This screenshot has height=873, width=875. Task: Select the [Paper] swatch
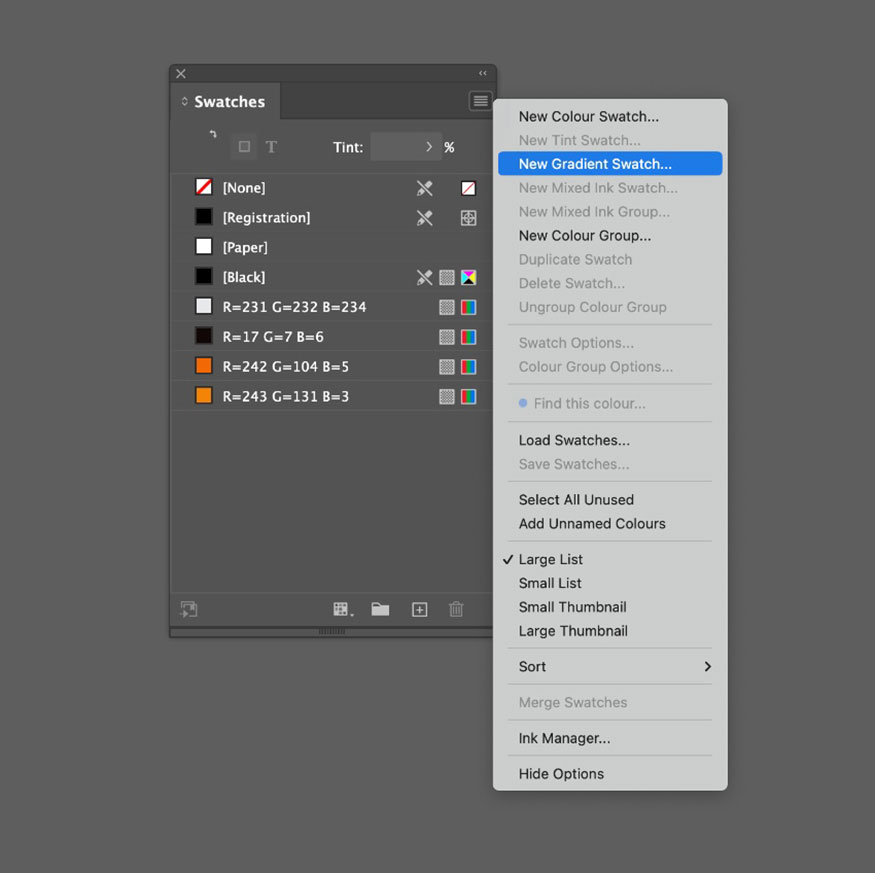pos(331,247)
